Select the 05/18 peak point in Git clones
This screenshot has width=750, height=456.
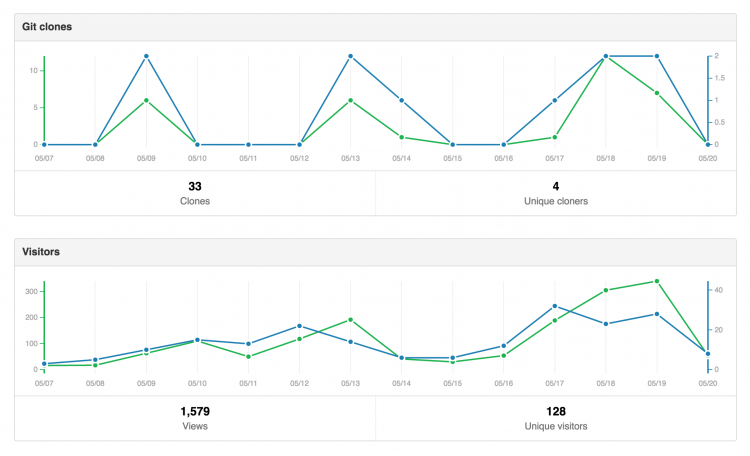606,56
